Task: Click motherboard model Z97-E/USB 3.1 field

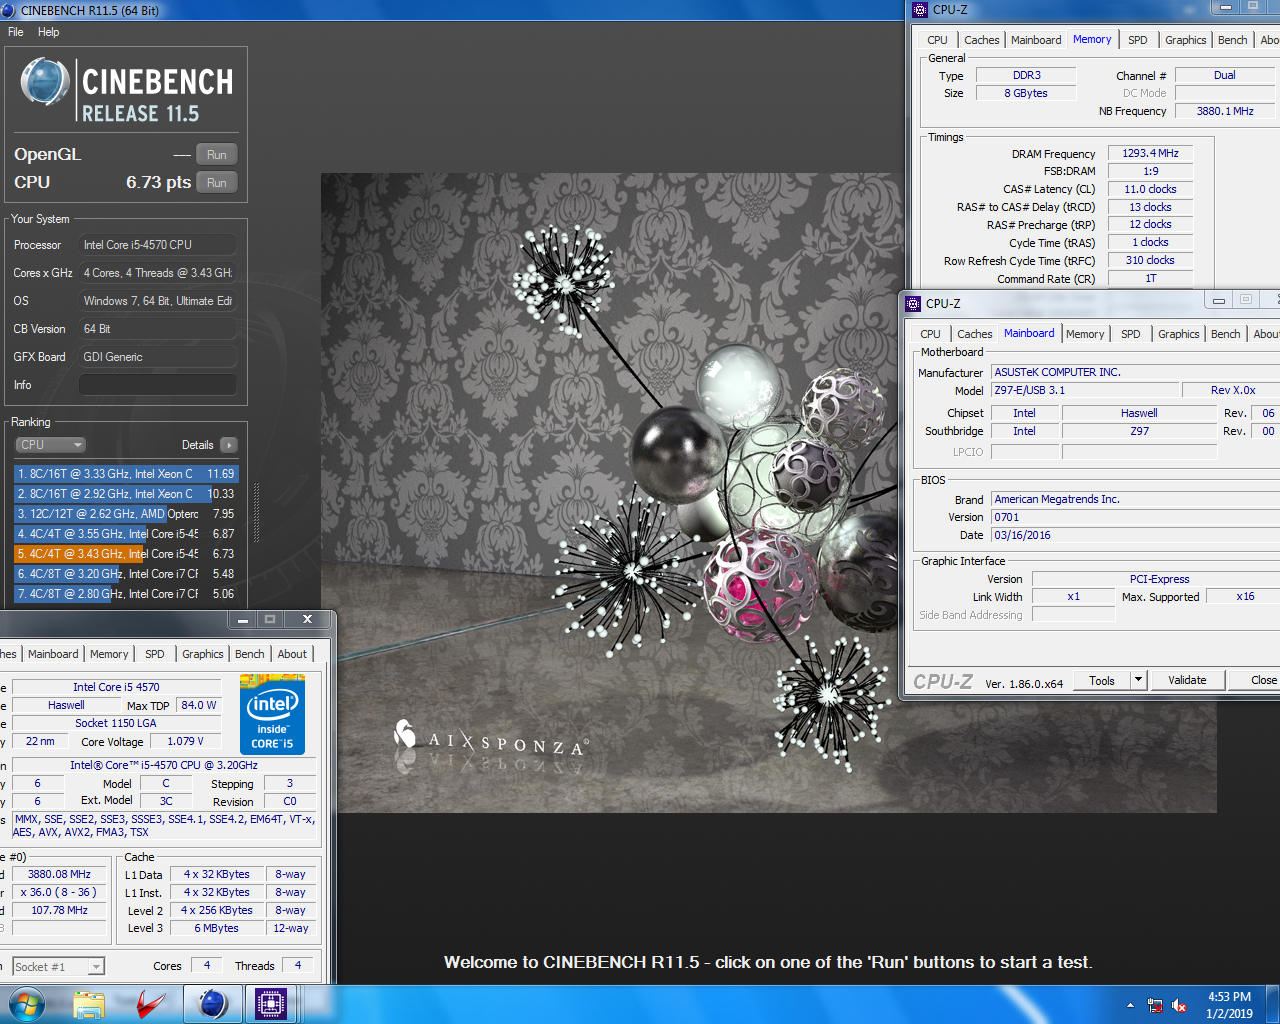Action: point(1084,390)
